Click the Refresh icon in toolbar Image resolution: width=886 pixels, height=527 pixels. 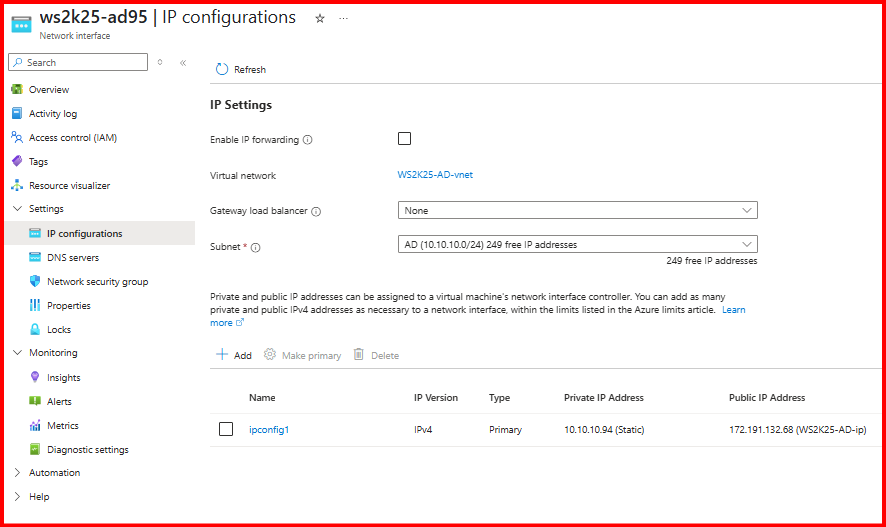pyautogui.click(x=222, y=70)
